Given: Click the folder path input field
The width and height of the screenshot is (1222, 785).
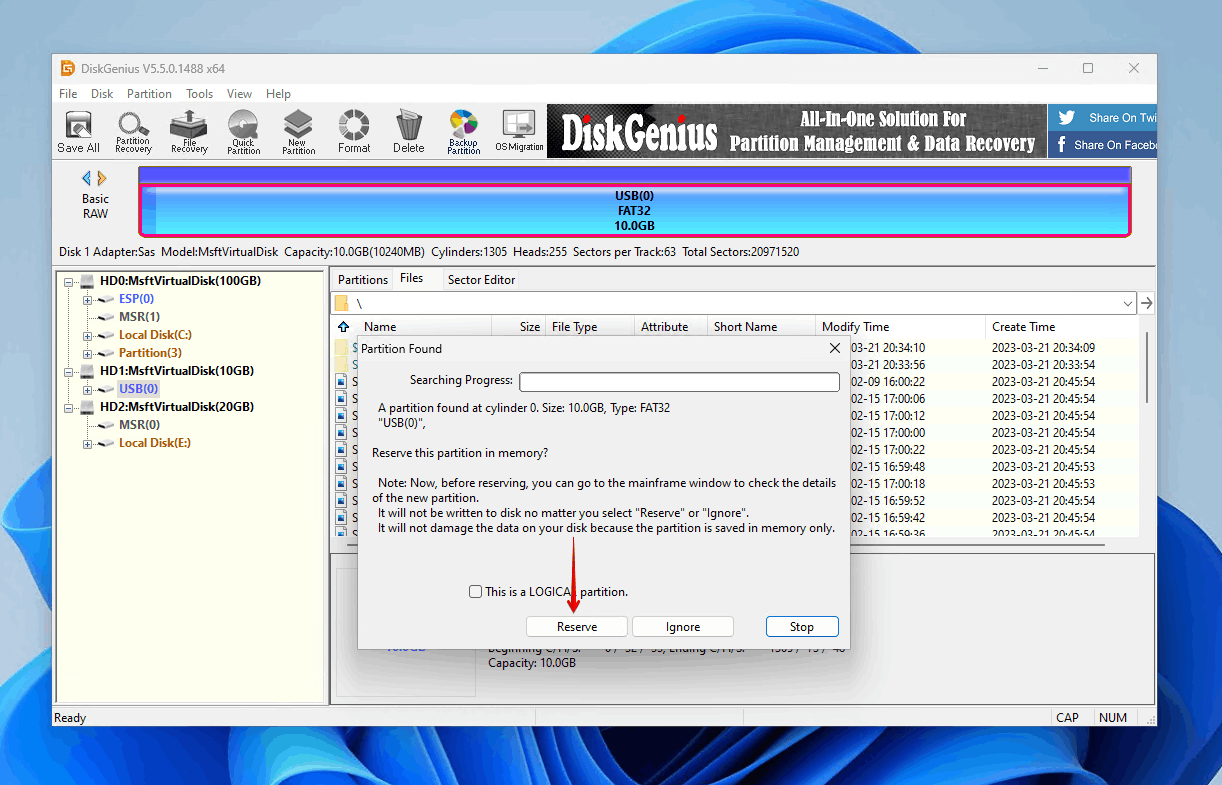Looking at the screenshot, I should [x=734, y=303].
